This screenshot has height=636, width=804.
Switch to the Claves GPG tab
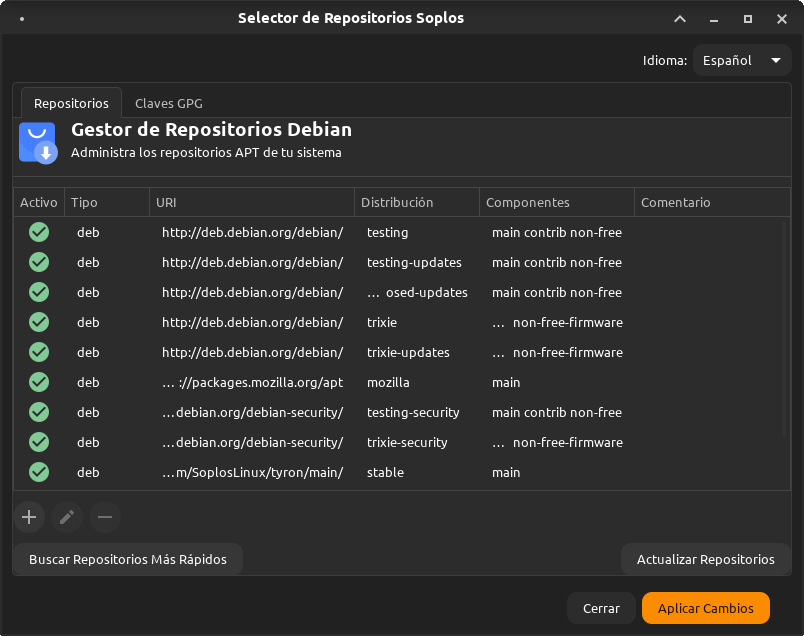click(x=168, y=103)
